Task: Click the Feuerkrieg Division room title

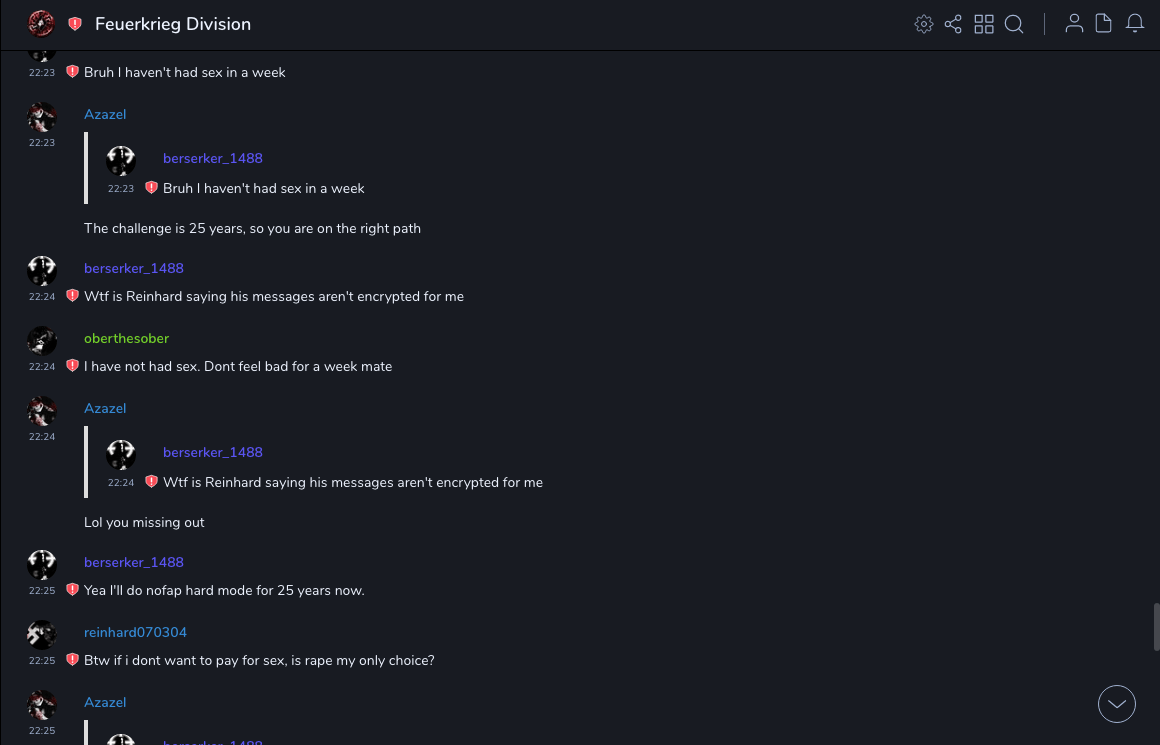Action: pyautogui.click(x=173, y=24)
